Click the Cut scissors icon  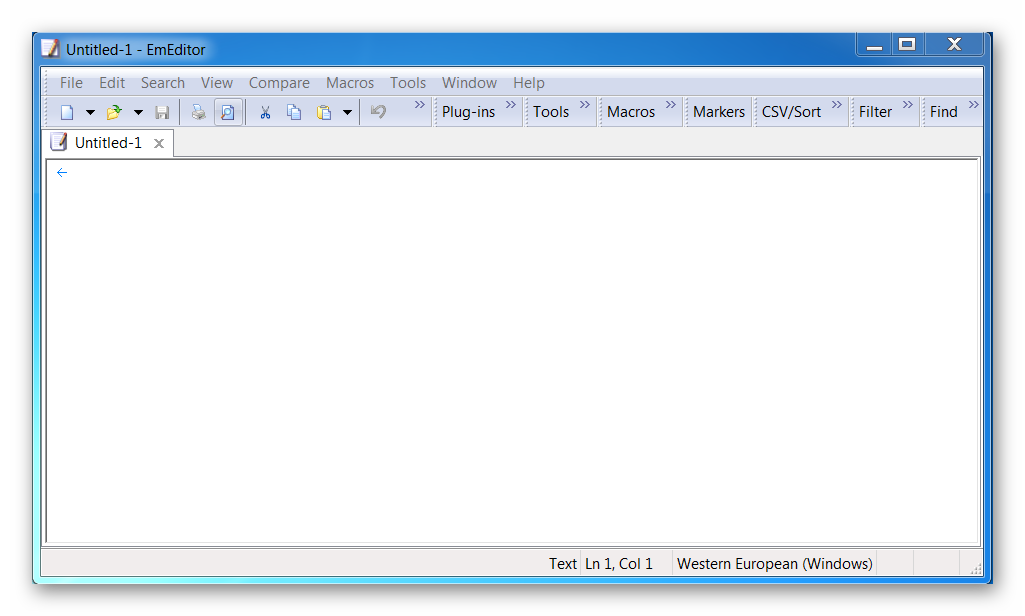click(x=265, y=112)
